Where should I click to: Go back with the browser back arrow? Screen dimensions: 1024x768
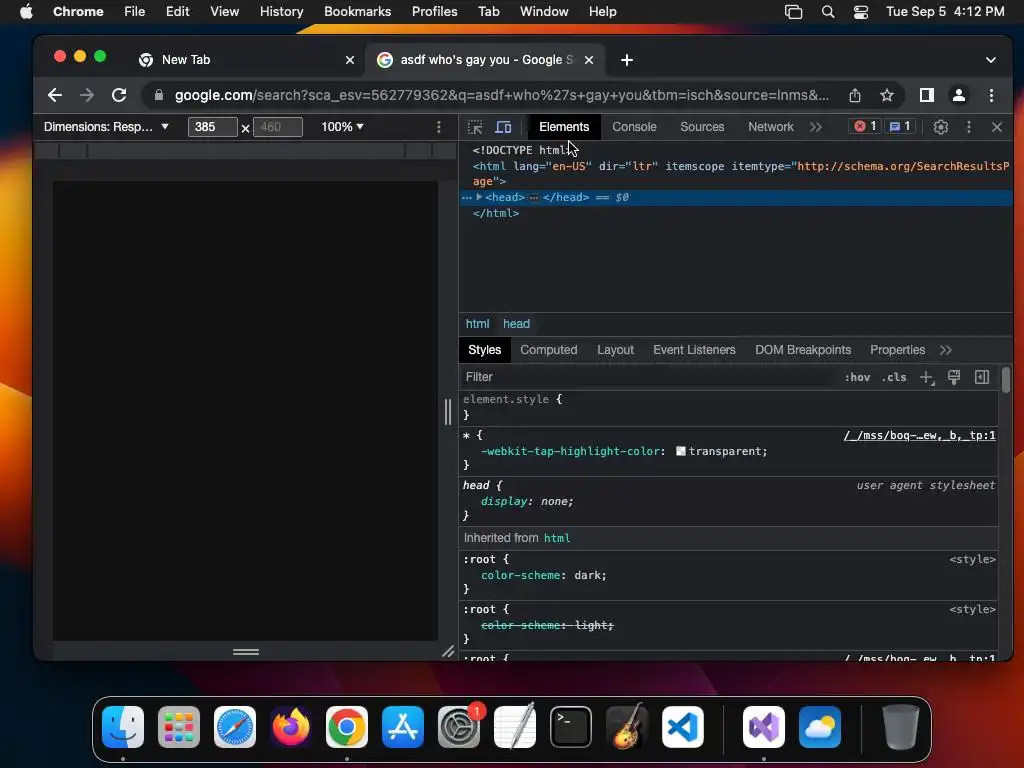55,95
